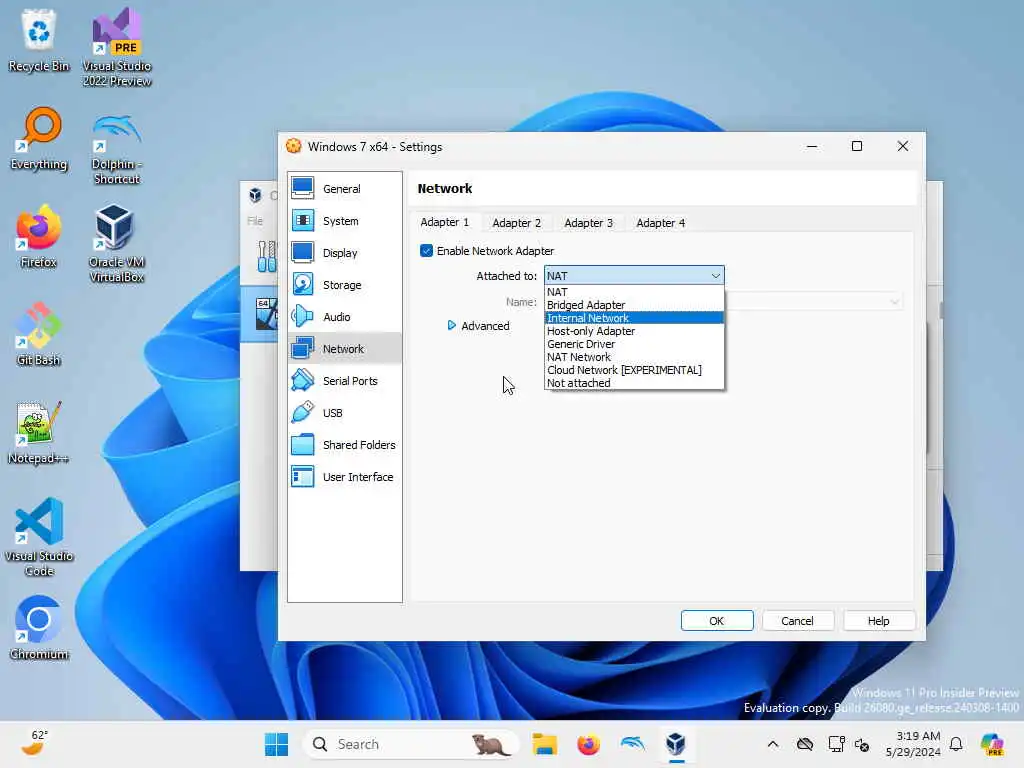Click the Attached to combo box
The image size is (1024, 768).
pos(634,276)
